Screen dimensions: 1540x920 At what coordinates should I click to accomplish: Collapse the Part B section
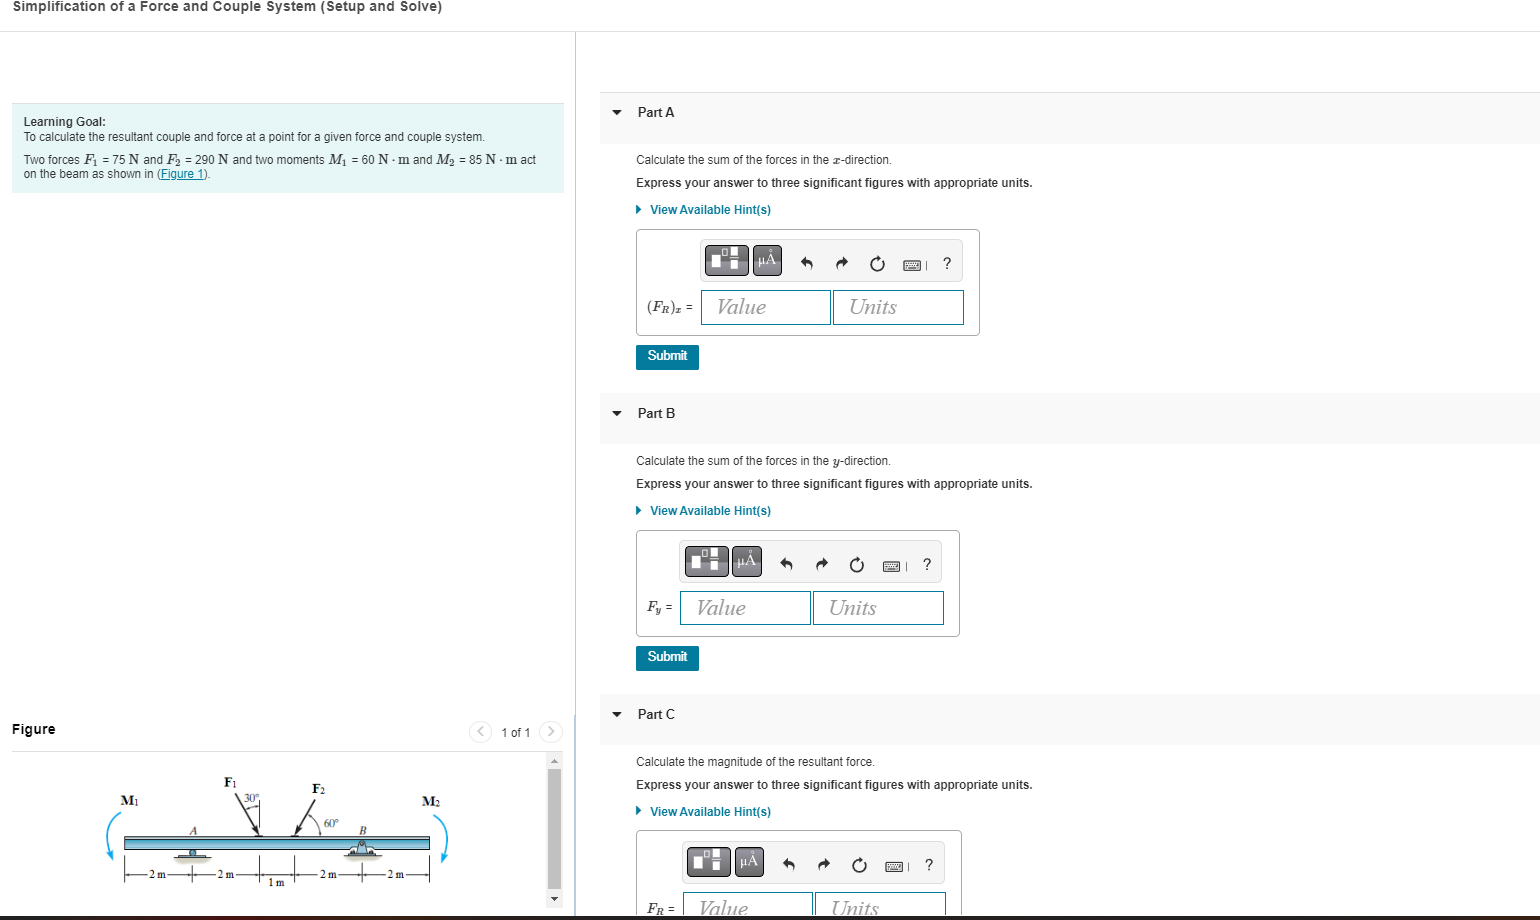[616, 413]
